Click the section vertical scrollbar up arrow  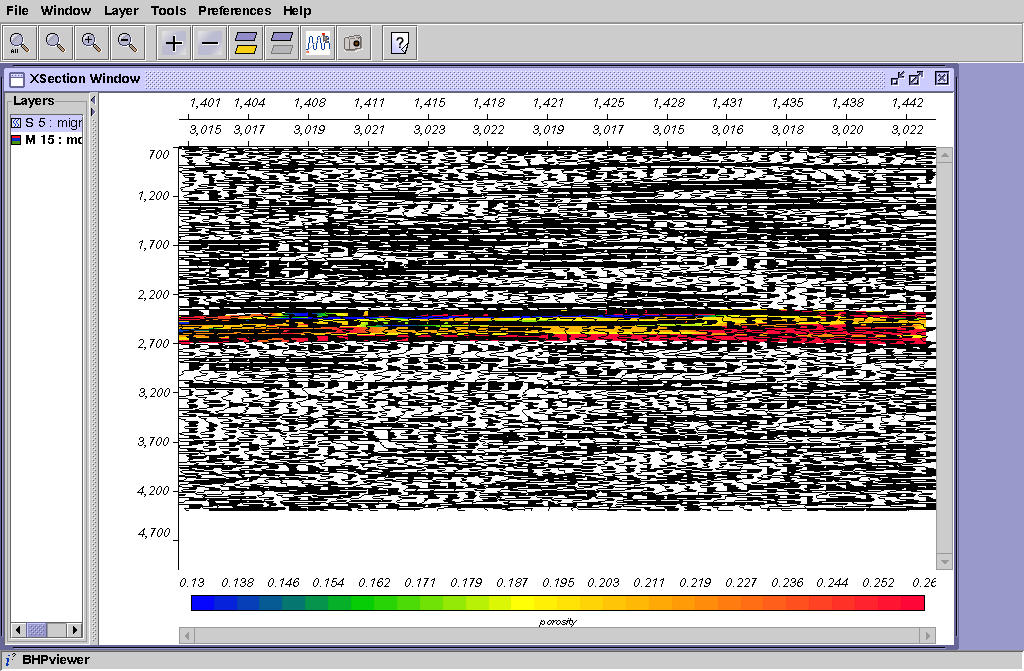tap(944, 155)
